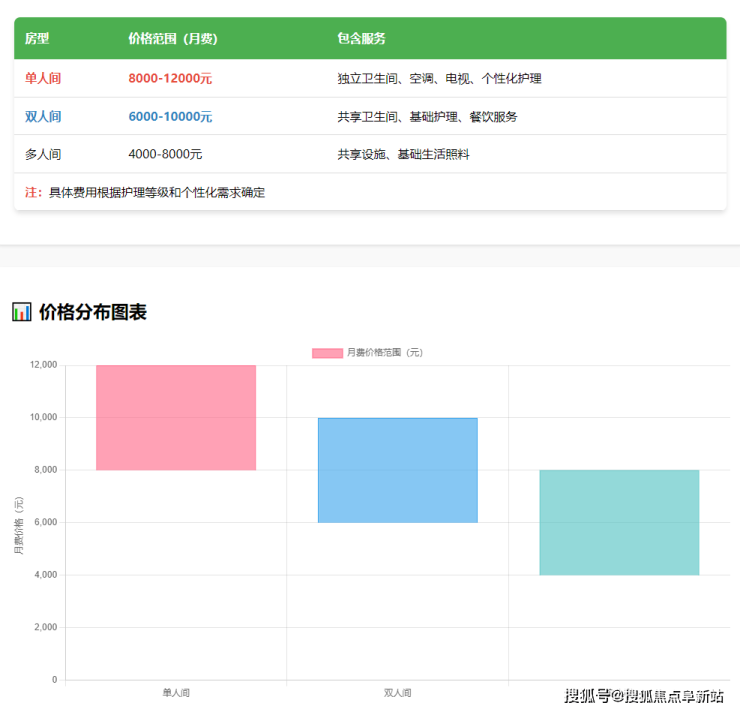
Task: Click the red 注: note label
Action: 33,192
